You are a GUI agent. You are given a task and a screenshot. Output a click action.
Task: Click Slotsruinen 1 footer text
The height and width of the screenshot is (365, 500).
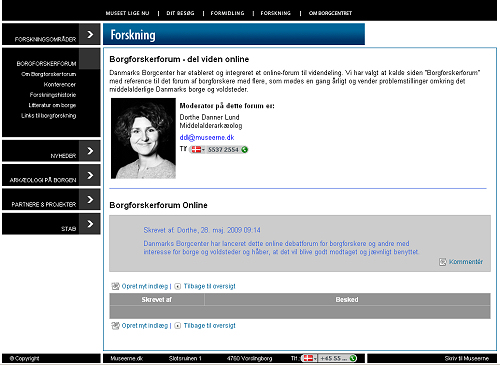pos(185,358)
